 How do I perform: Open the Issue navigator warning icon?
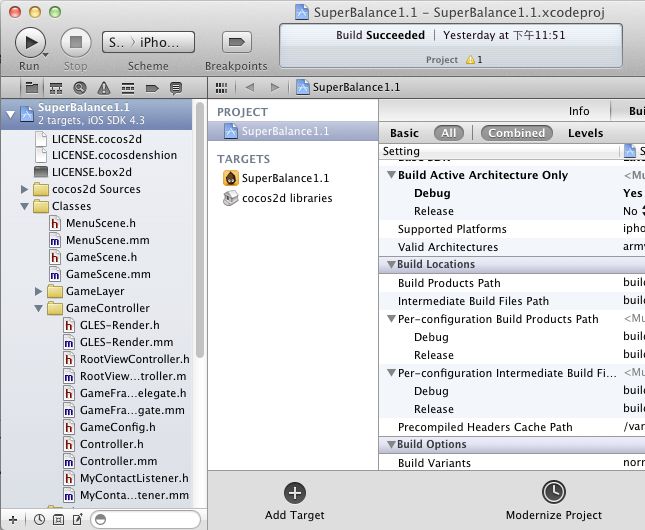tap(104, 88)
